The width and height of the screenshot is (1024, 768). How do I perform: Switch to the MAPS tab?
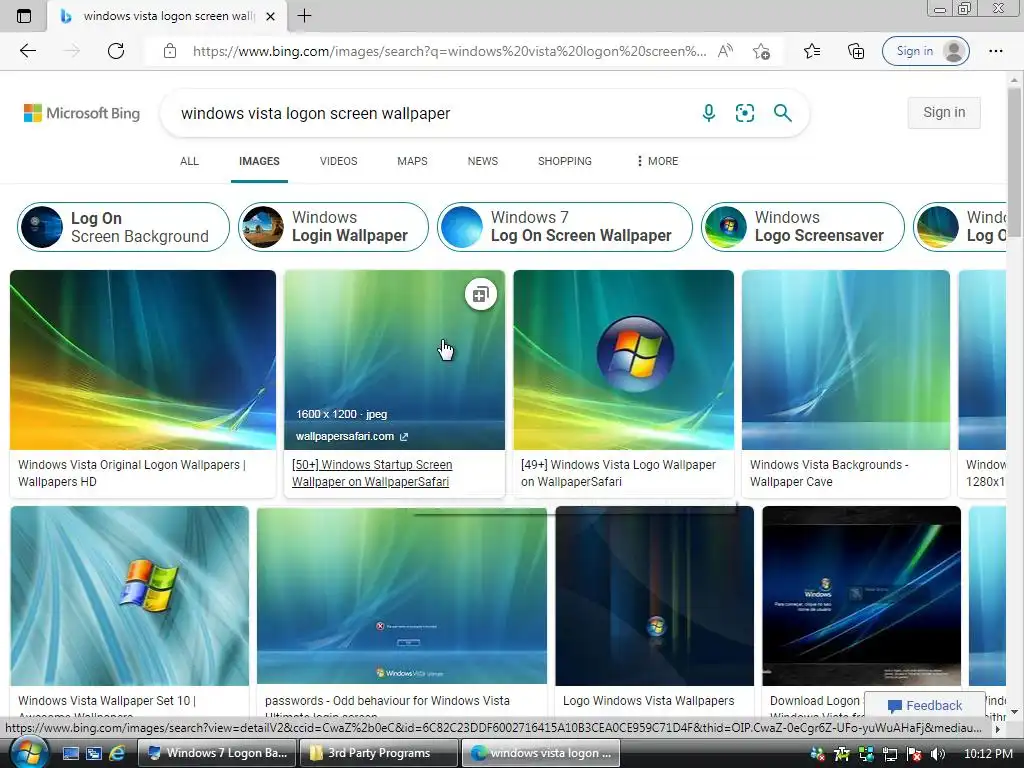(412, 161)
